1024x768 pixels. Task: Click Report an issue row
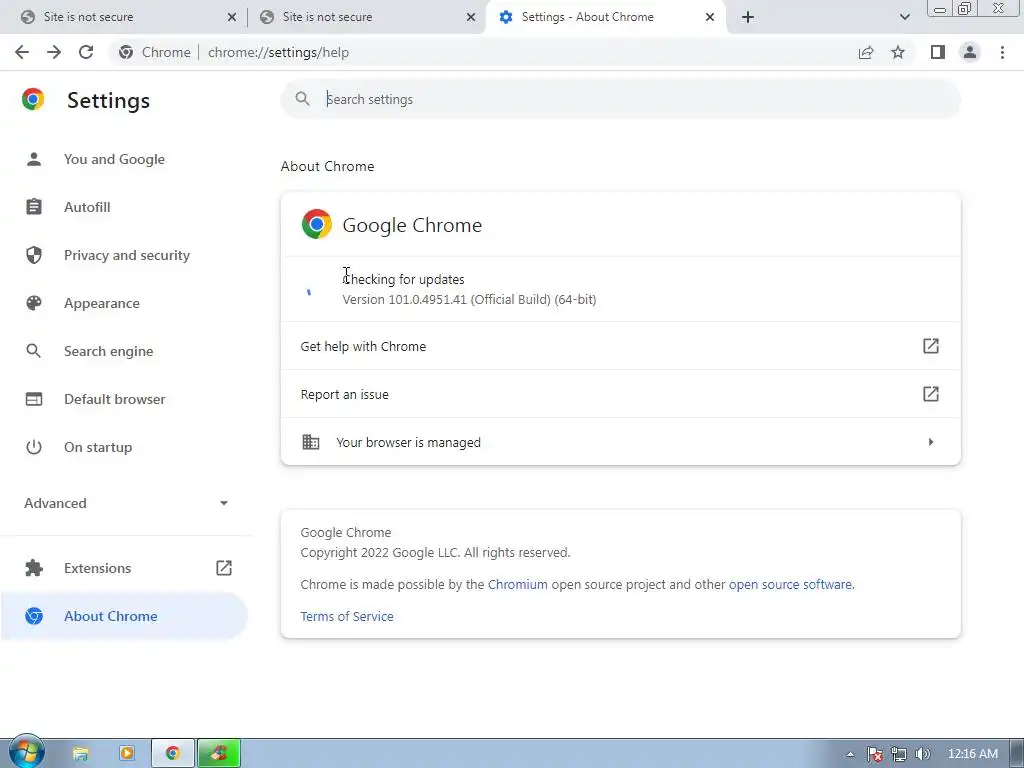pyautogui.click(x=620, y=394)
